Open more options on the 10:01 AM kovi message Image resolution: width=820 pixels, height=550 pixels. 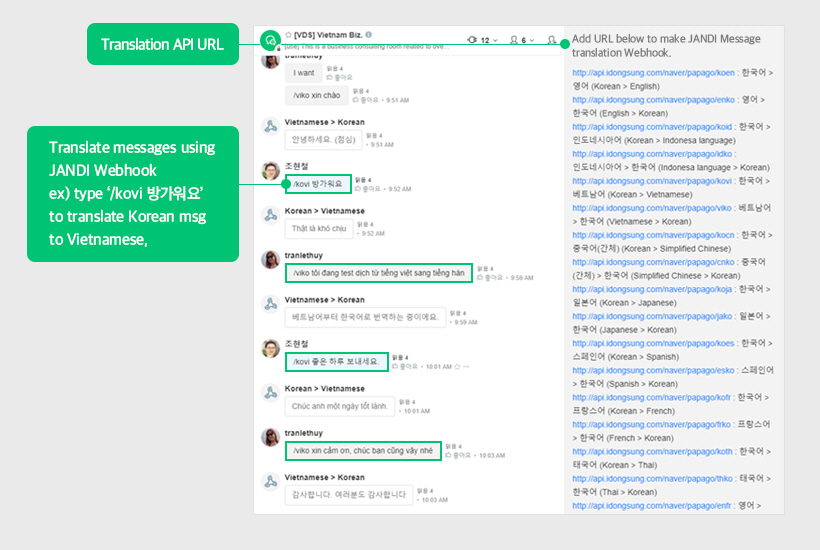click(x=466, y=366)
